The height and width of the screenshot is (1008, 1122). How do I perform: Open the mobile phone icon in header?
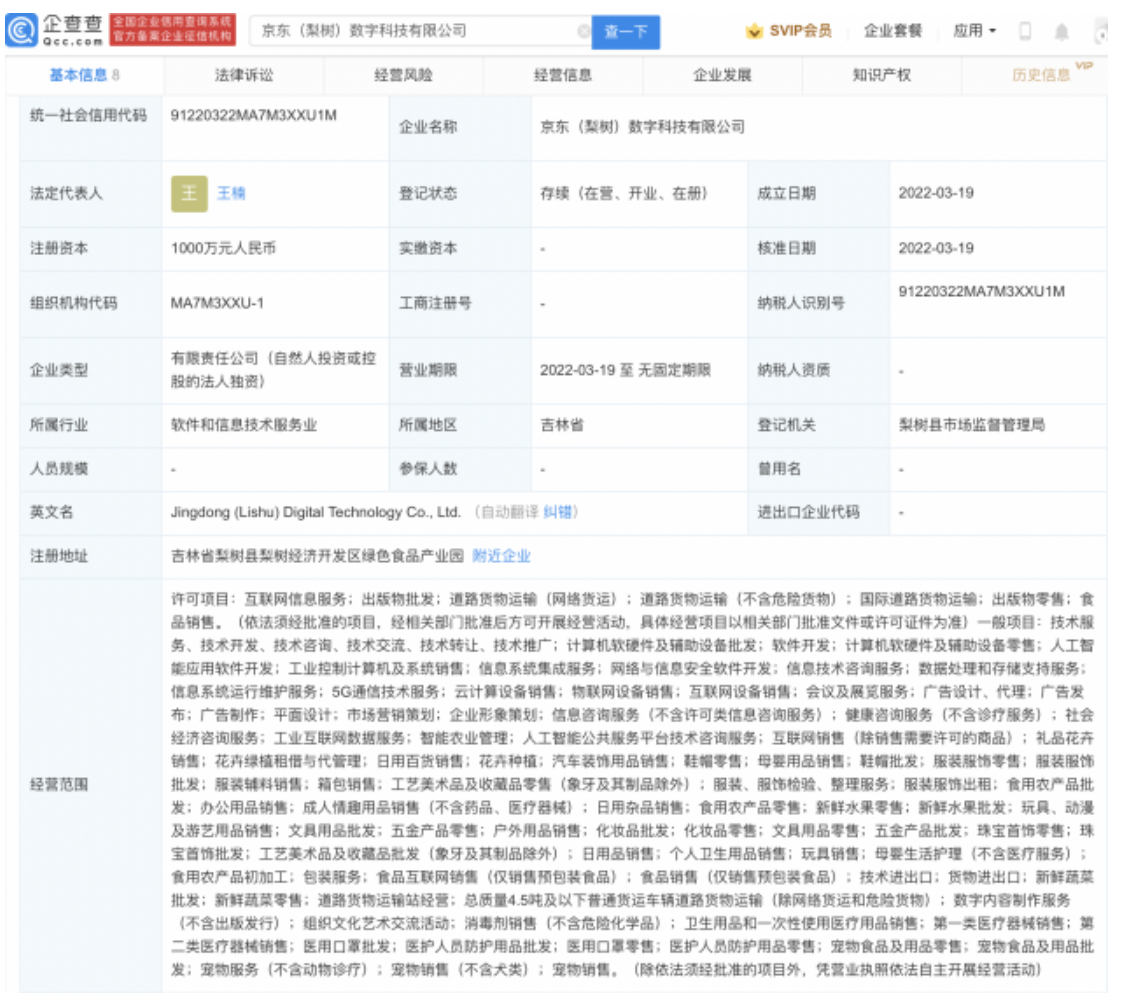pyautogui.click(x=1025, y=31)
